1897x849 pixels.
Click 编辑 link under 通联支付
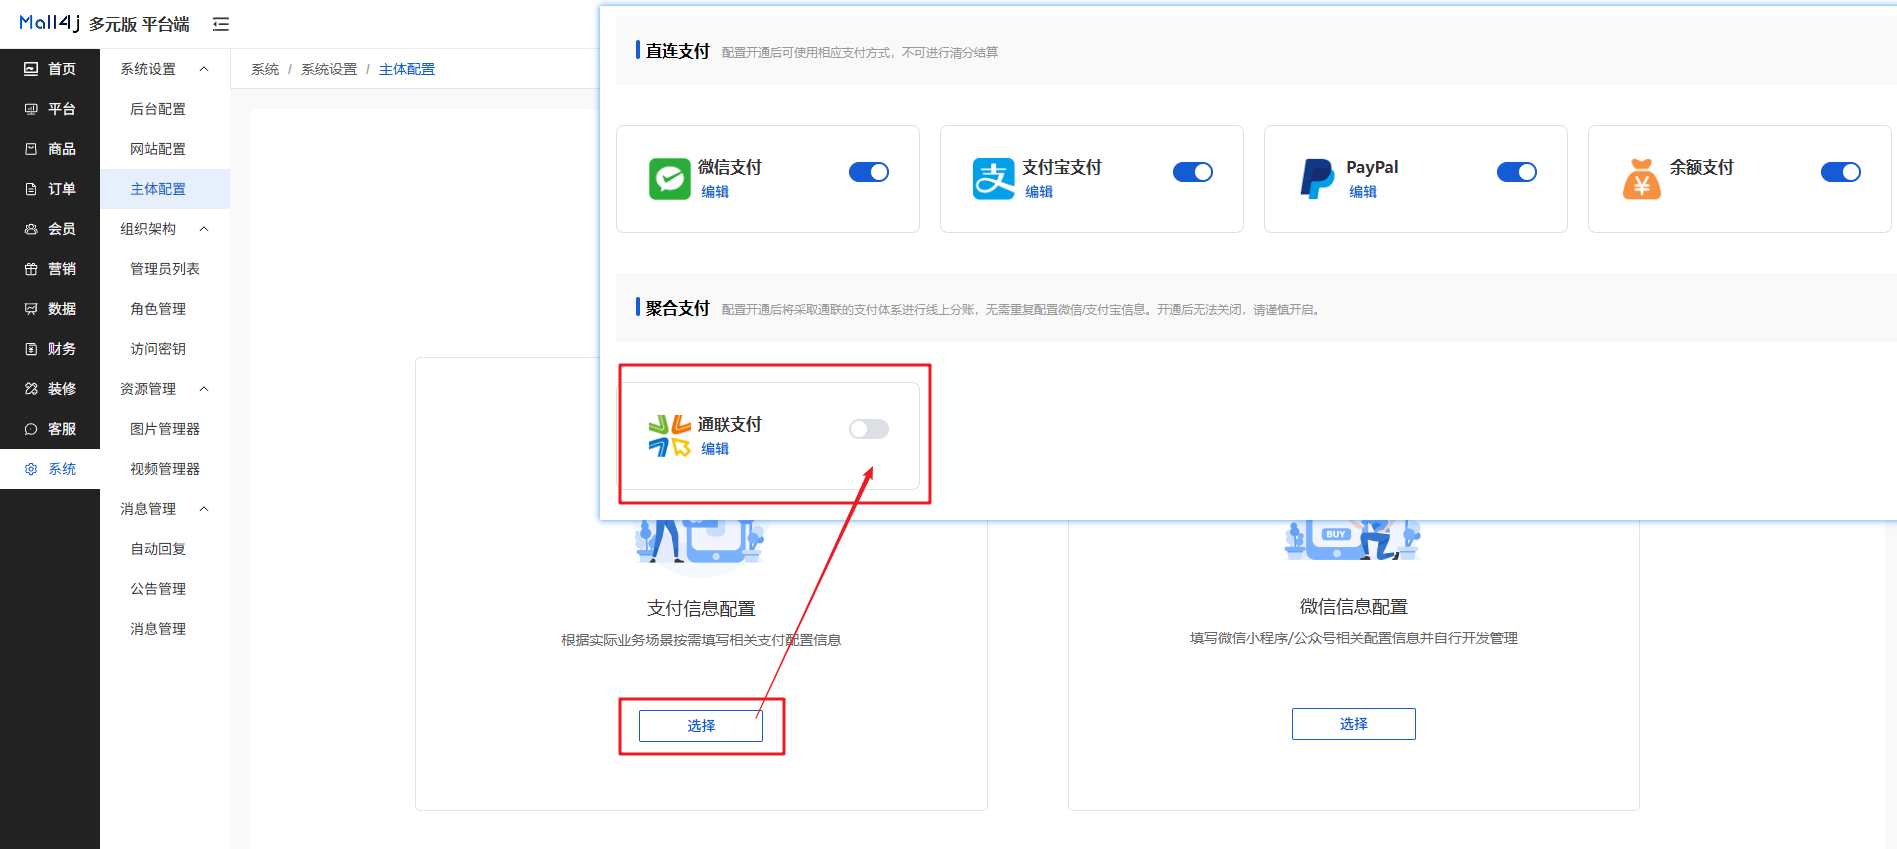pos(715,449)
